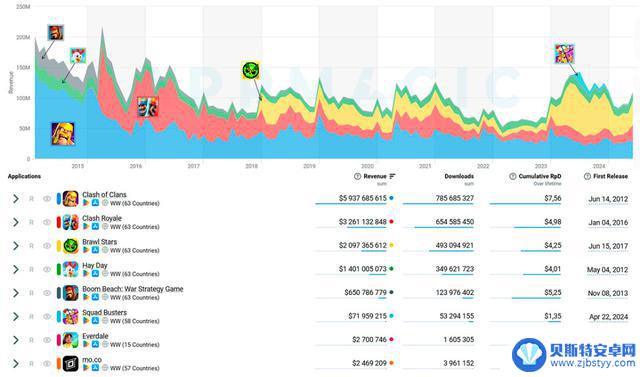The height and width of the screenshot is (377, 640).
Task: Toggle visibility eye for Clash Royale
Action: [x=47, y=222]
